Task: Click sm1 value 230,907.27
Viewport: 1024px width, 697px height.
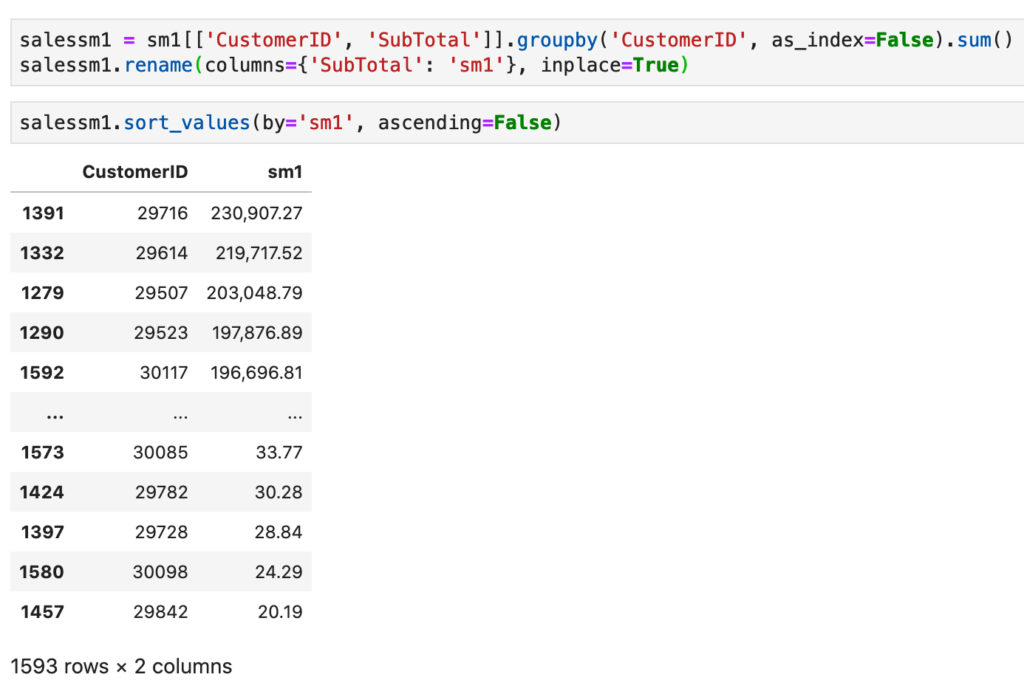Action: pos(257,213)
